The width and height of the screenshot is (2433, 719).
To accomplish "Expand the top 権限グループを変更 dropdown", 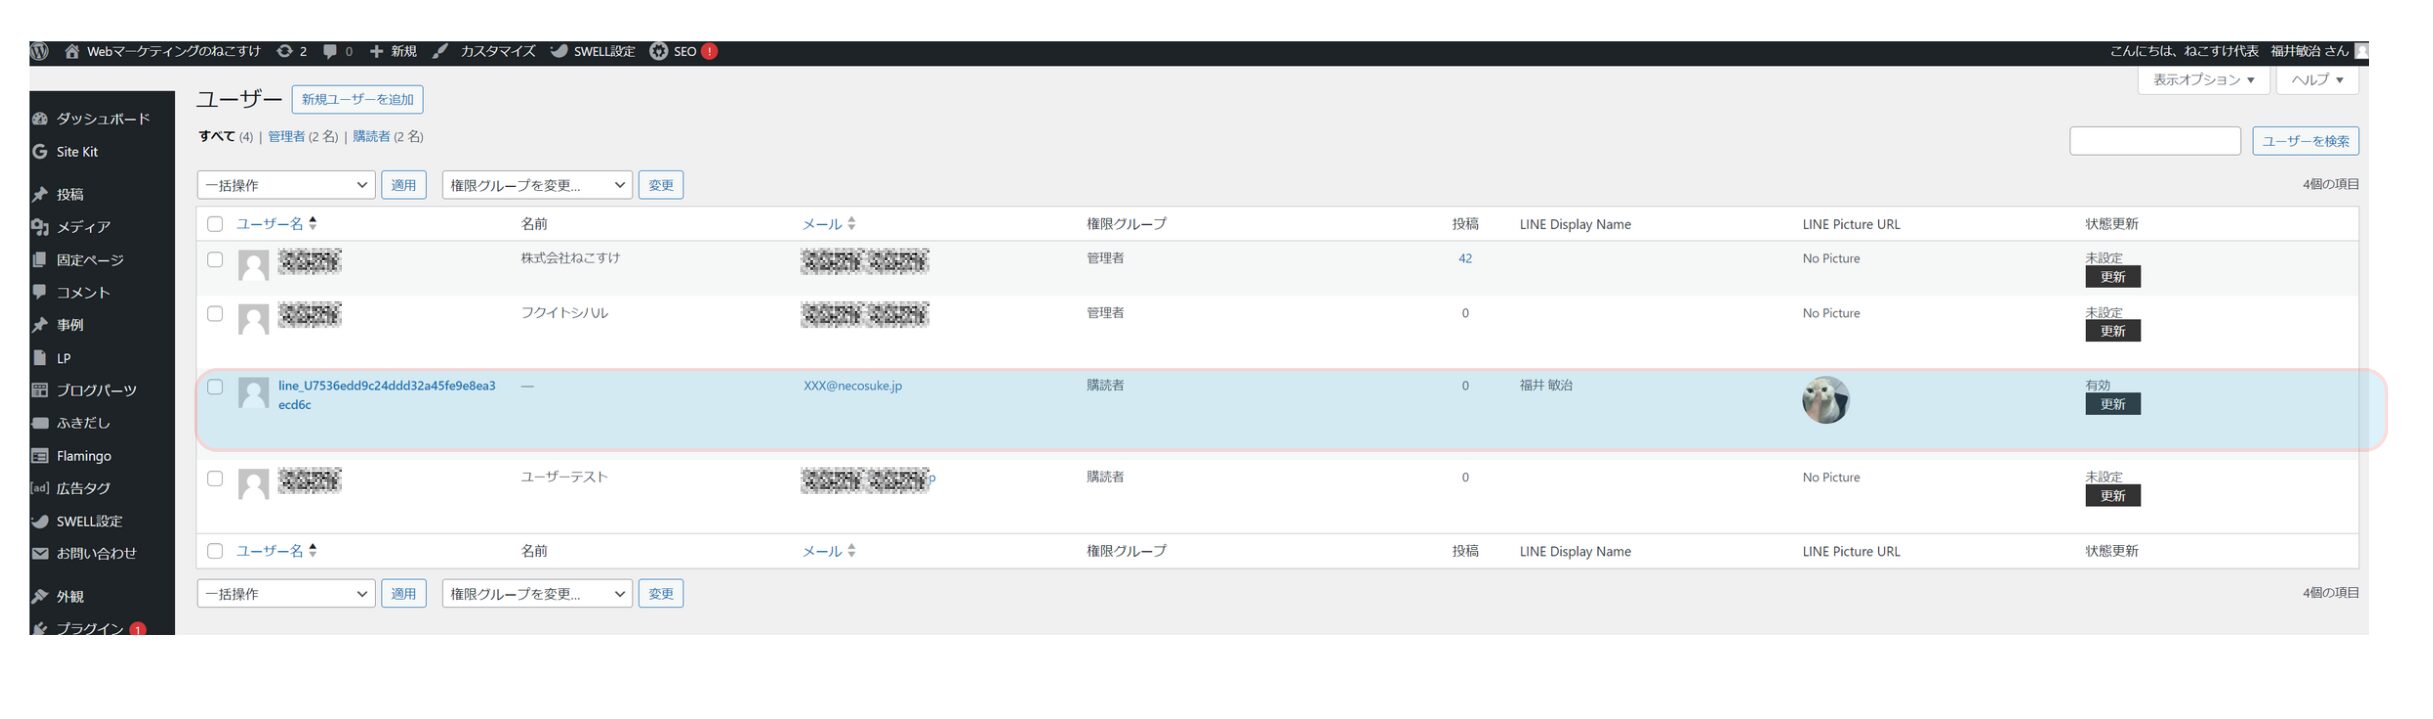I will point(537,185).
